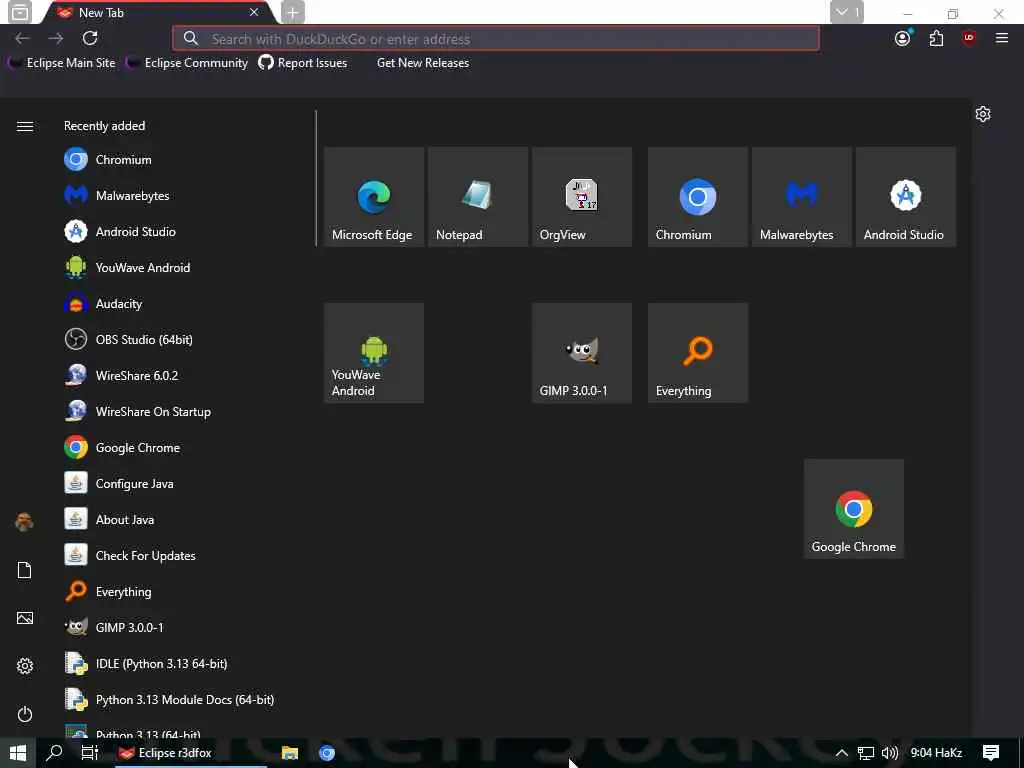
Task: Open Settings gear in Start sidebar
Action: pyautogui.click(x=25, y=666)
